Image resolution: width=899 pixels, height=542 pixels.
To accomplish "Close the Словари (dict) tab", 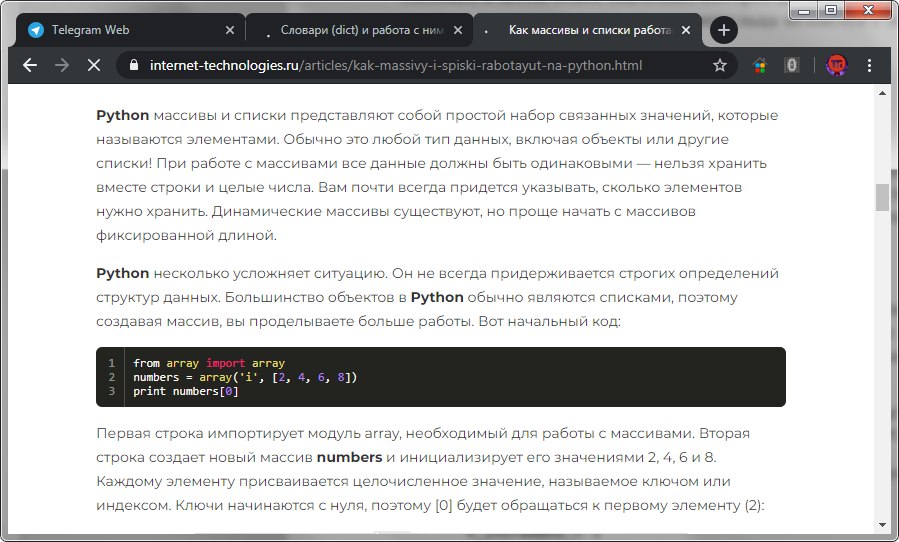I will tap(458, 30).
